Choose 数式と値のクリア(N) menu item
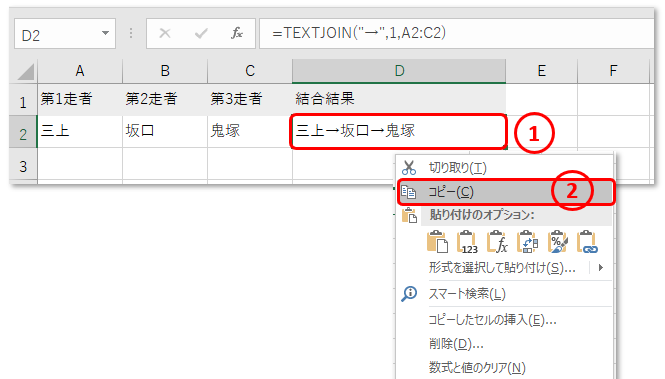This screenshot has height=379, width=665. [x=505, y=367]
